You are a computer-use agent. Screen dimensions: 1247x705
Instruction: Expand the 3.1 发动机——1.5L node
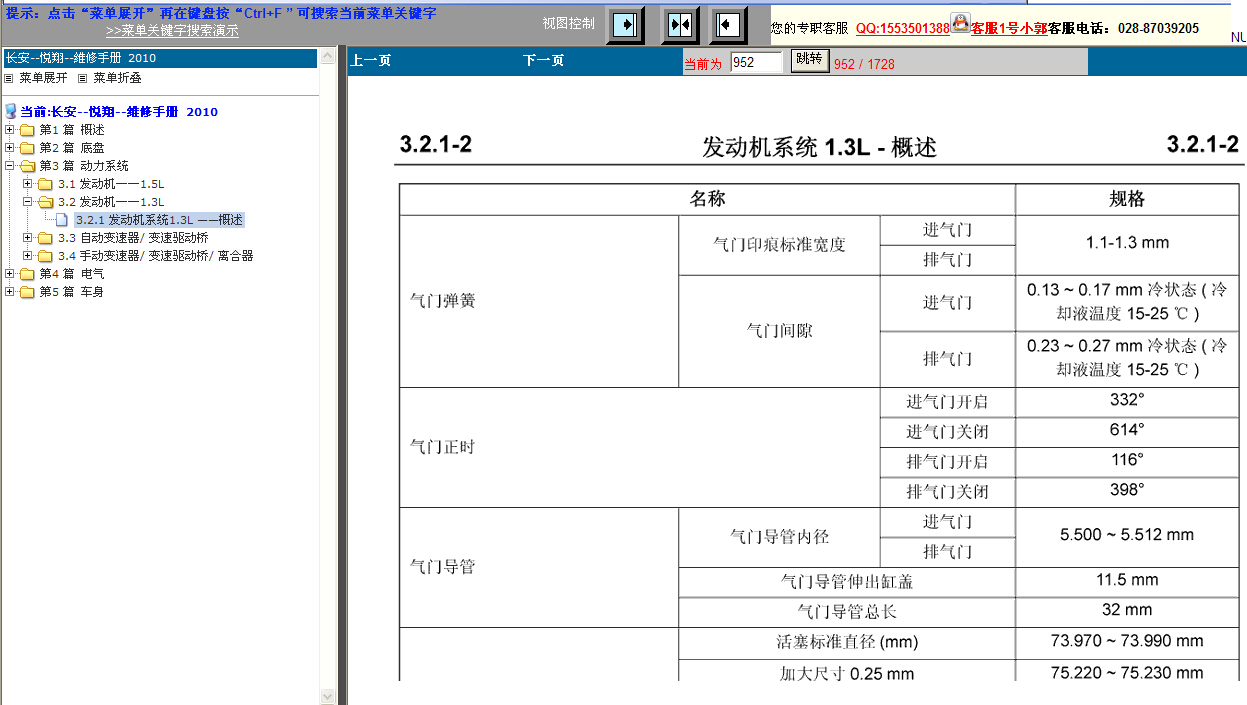point(28,184)
